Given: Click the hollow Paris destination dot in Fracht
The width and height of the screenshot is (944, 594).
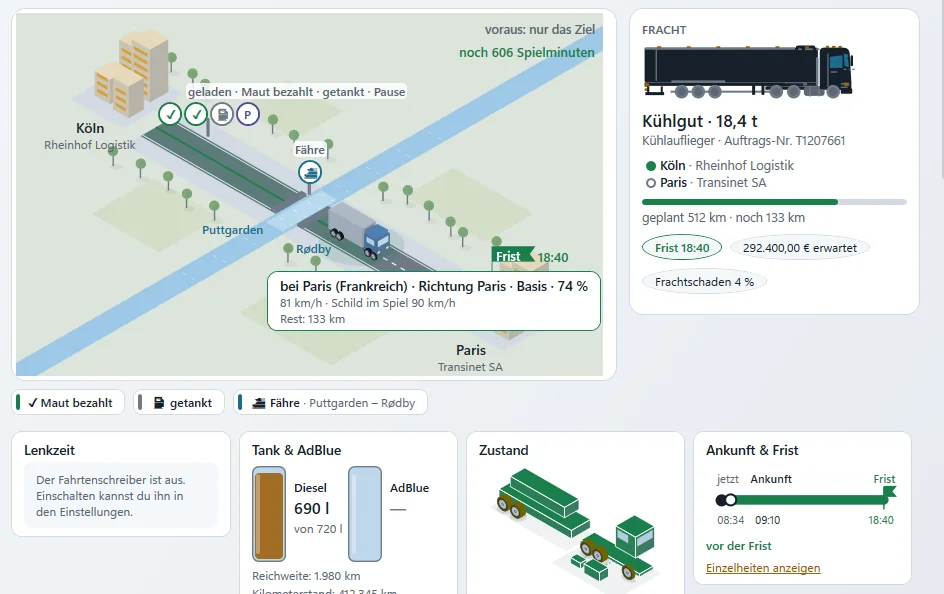Looking at the screenshot, I should (x=651, y=183).
